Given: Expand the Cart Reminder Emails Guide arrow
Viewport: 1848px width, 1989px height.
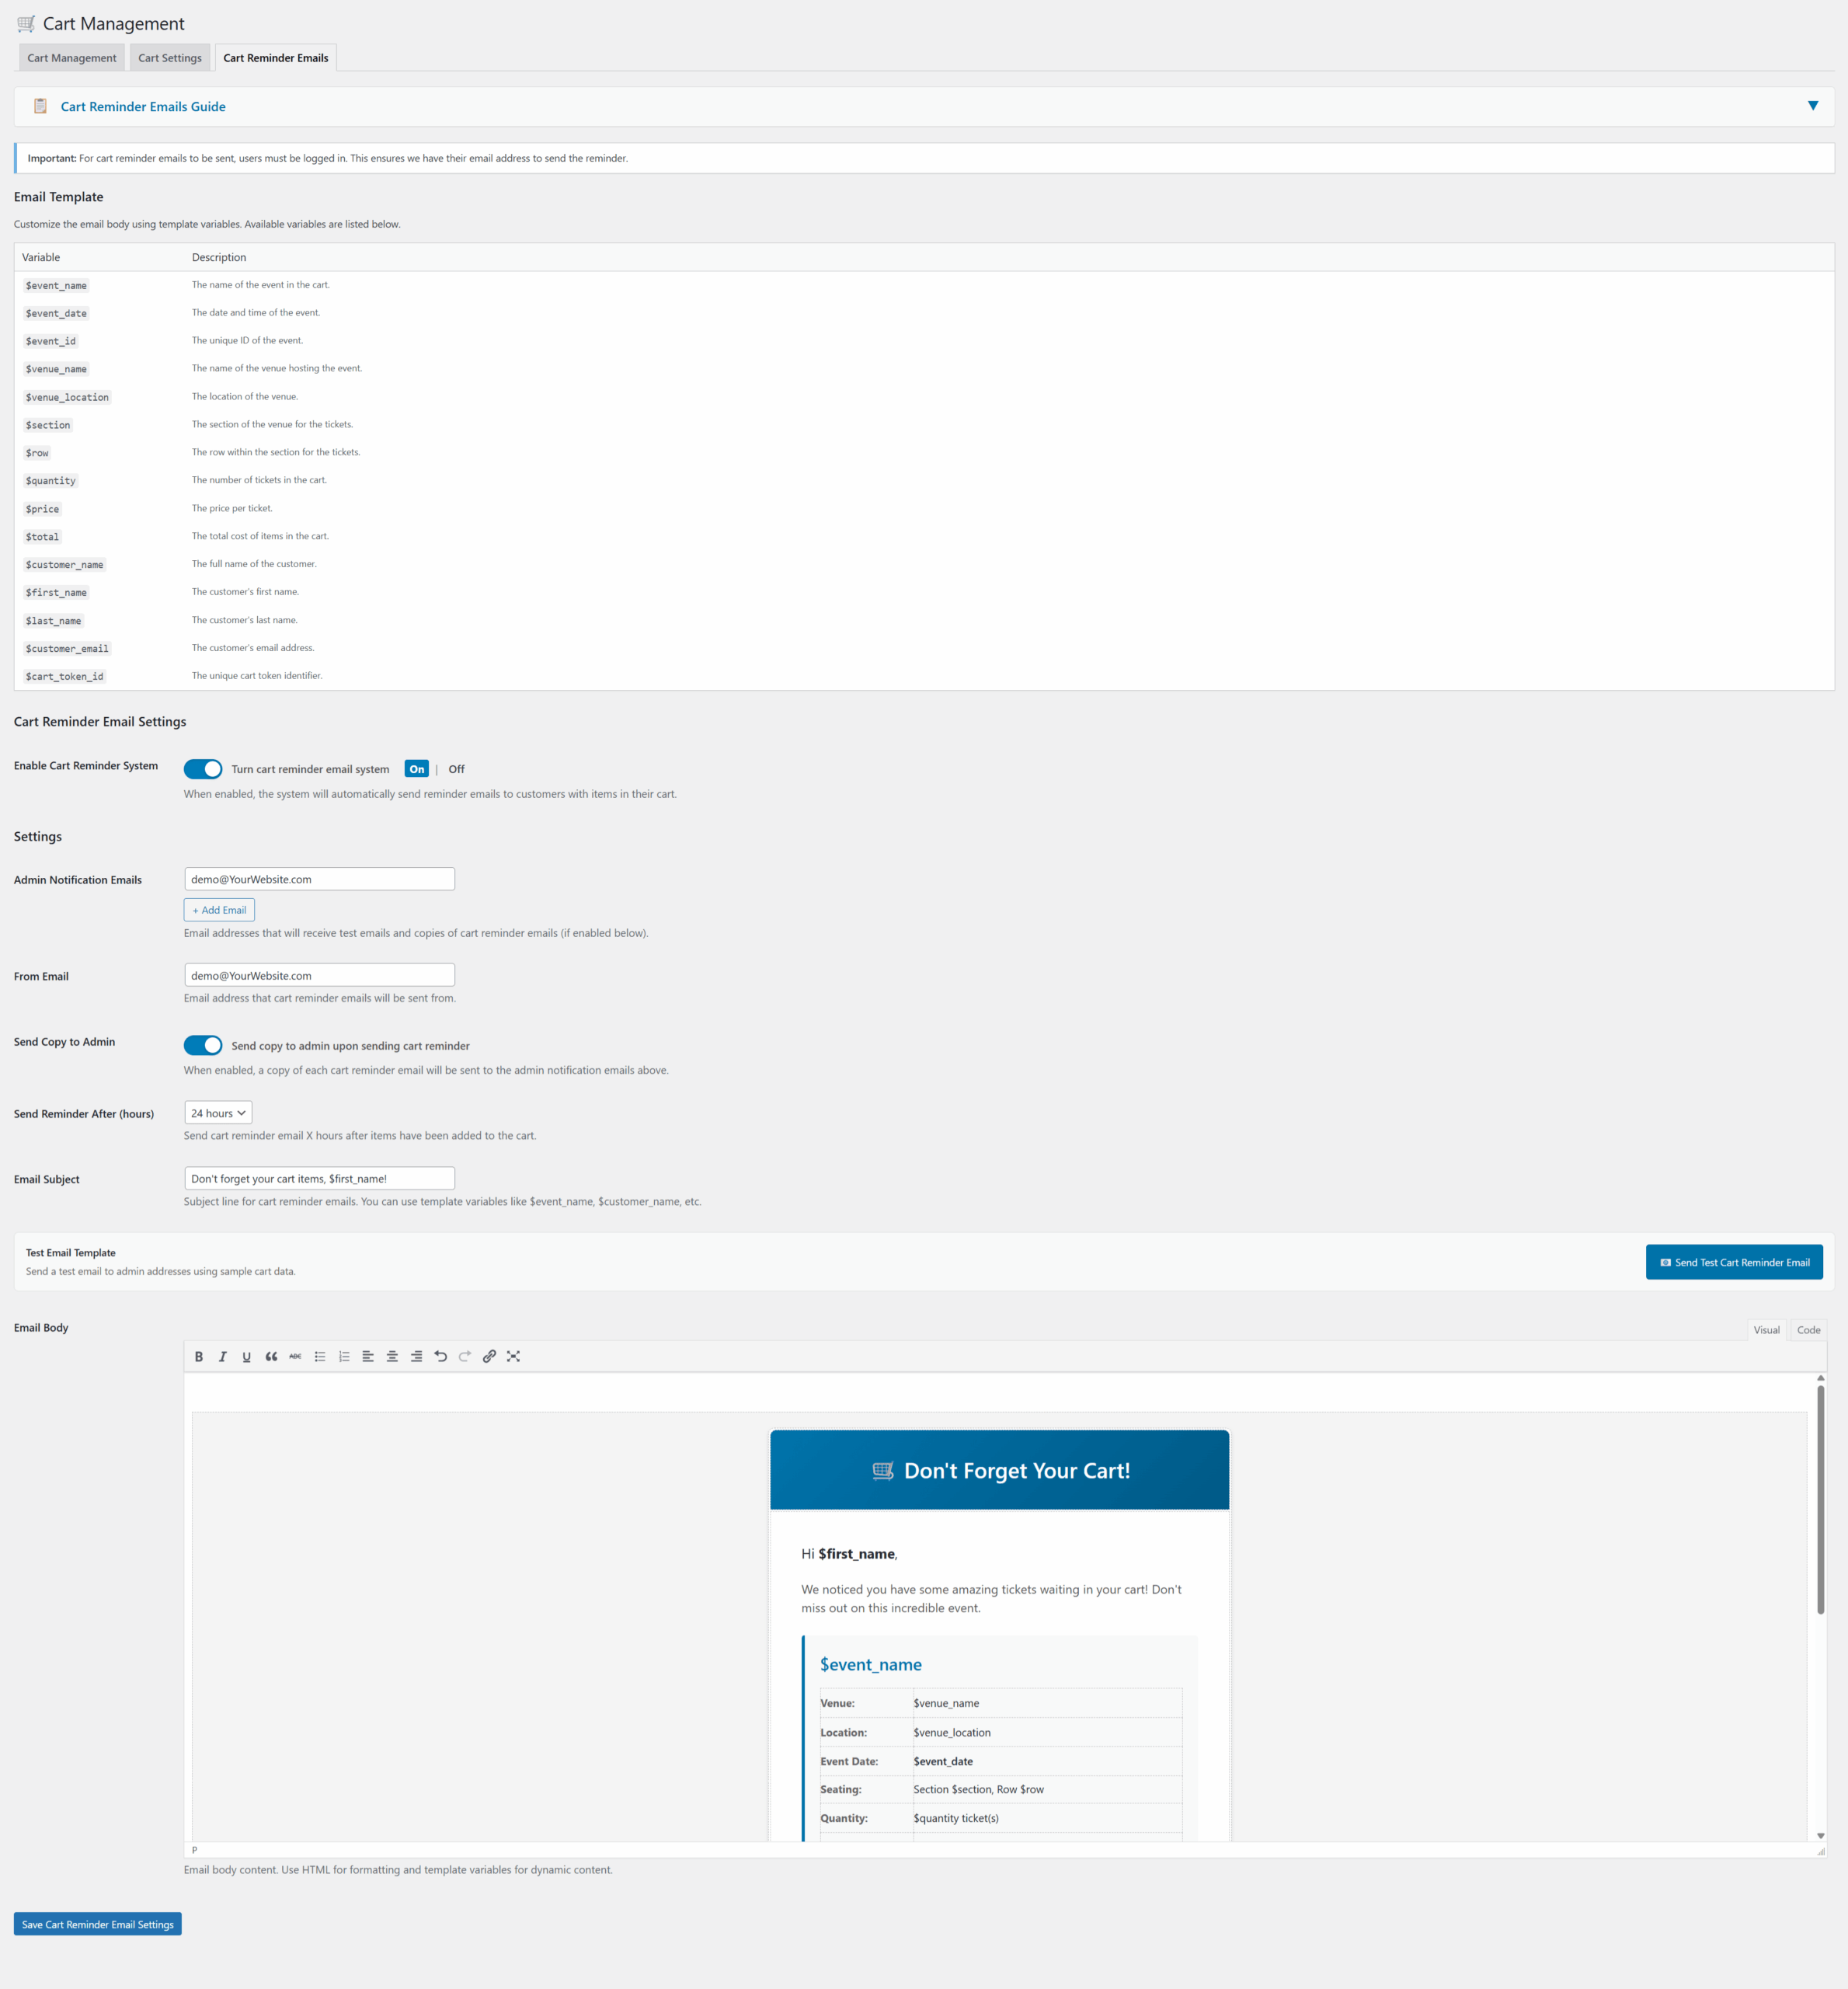Looking at the screenshot, I should click(x=1812, y=106).
